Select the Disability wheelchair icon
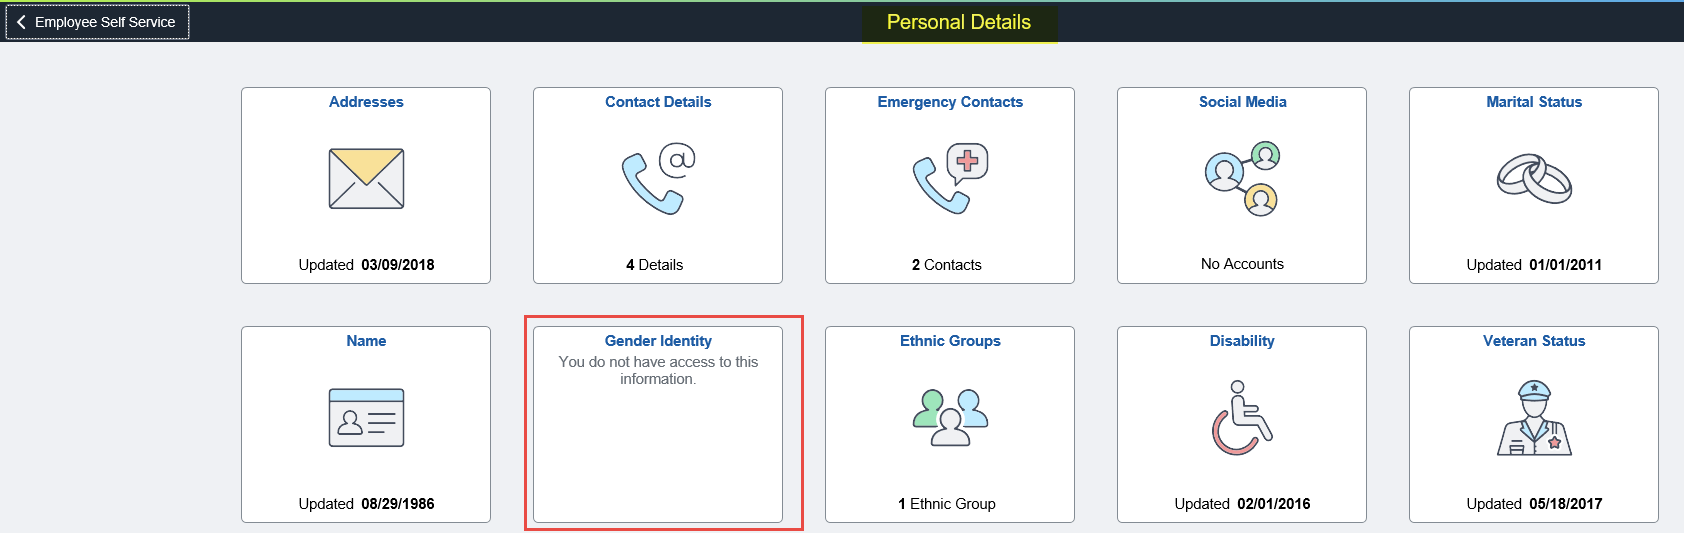 [1242, 418]
